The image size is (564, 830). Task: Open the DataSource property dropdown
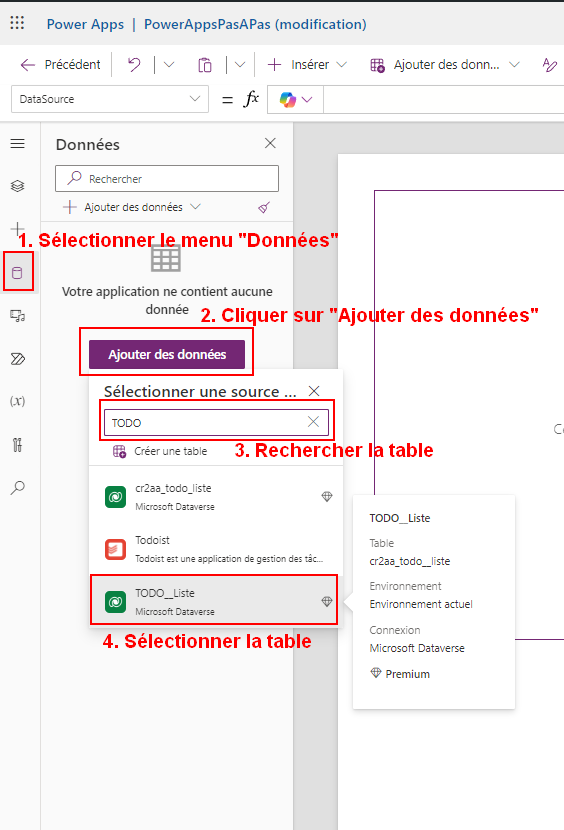click(110, 99)
